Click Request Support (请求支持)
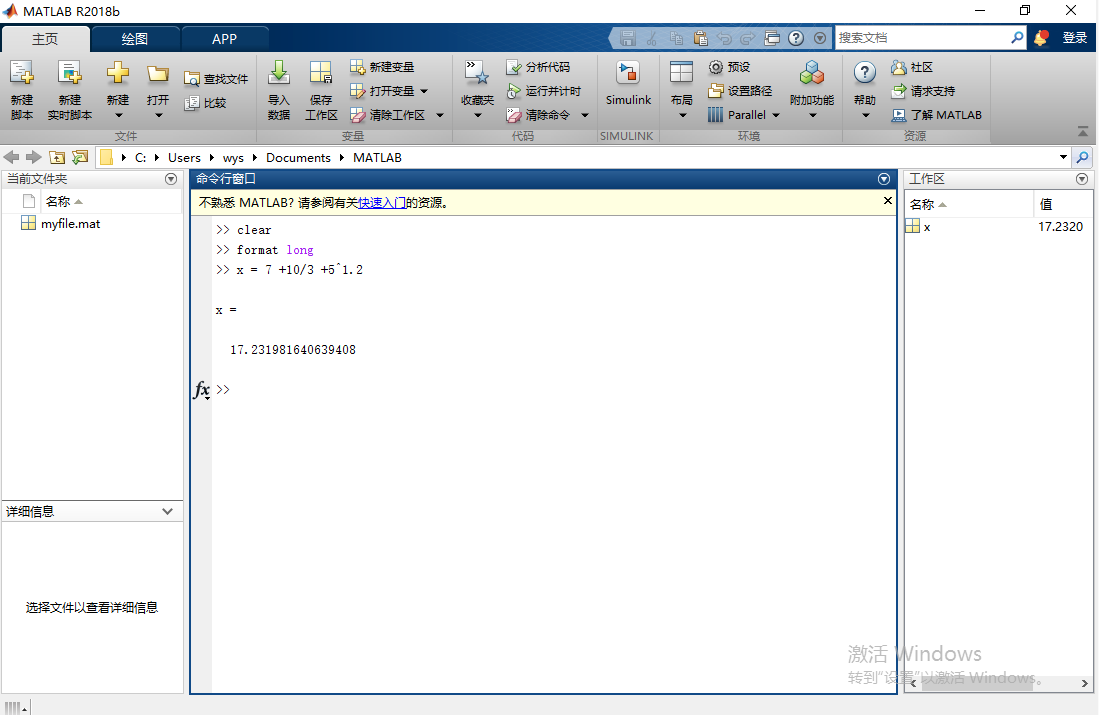The image size is (1099, 715). pyautogui.click(x=923, y=91)
